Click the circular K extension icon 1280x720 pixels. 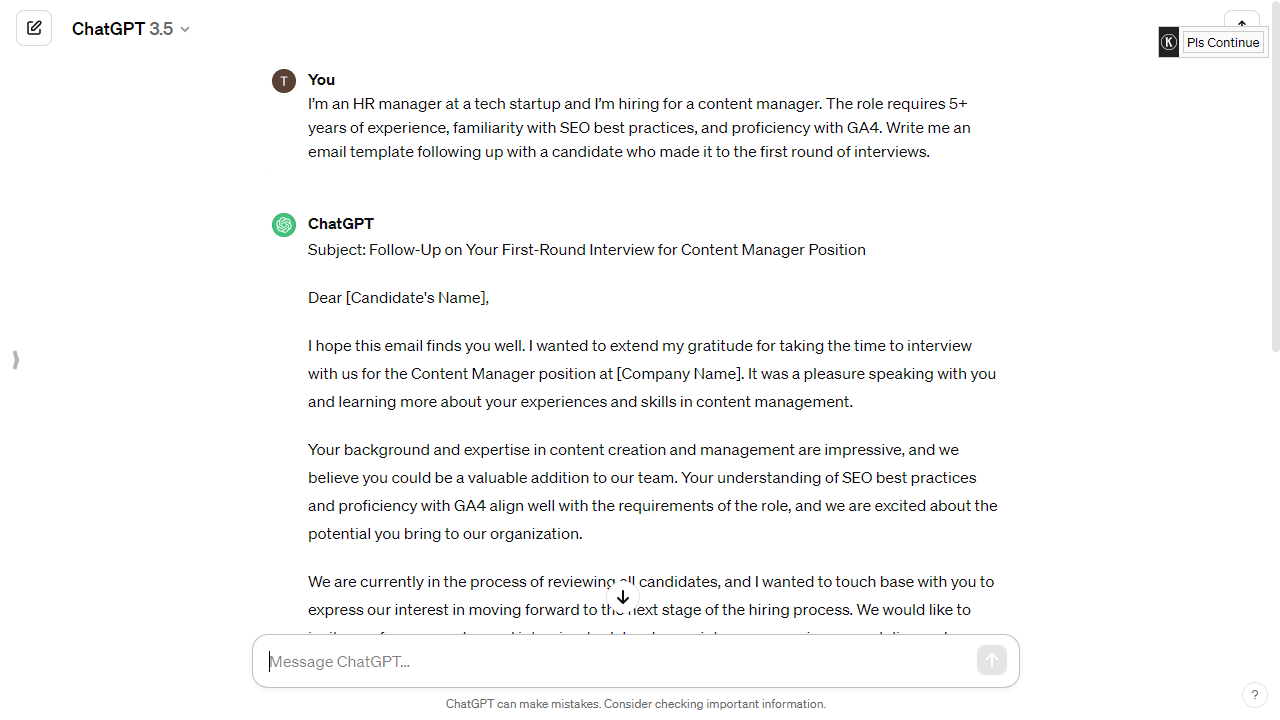(x=1168, y=42)
